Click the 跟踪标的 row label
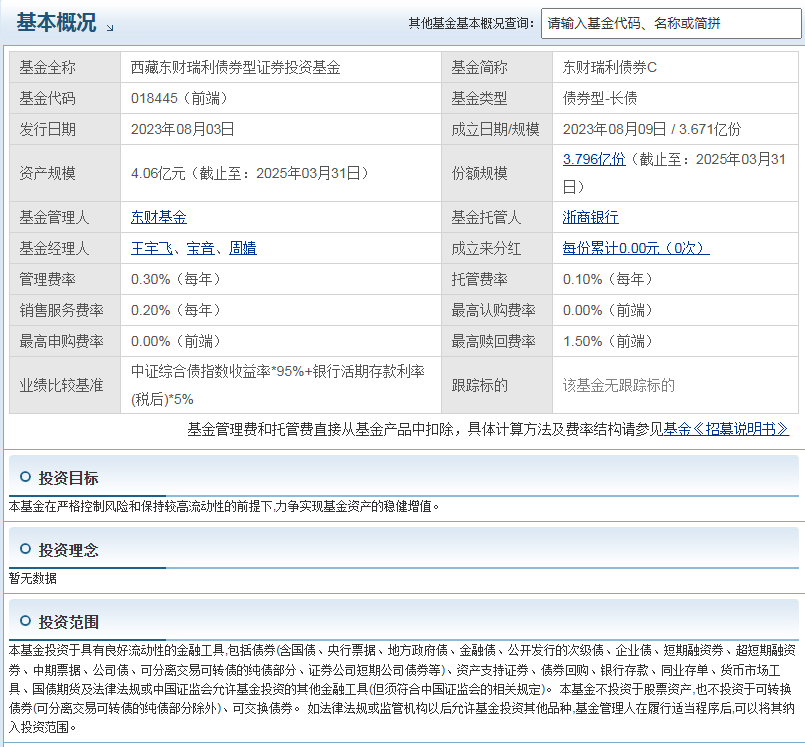 point(479,385)
